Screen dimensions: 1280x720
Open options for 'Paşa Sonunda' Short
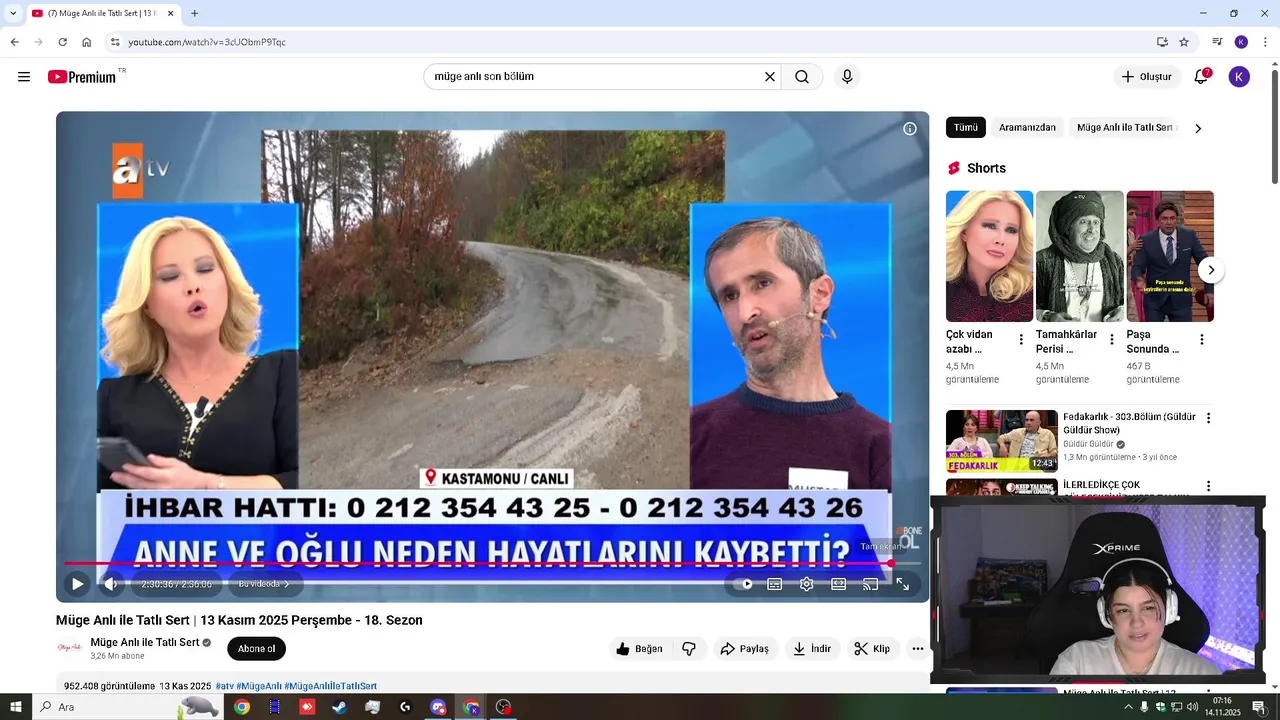[x=1201, y=340]
